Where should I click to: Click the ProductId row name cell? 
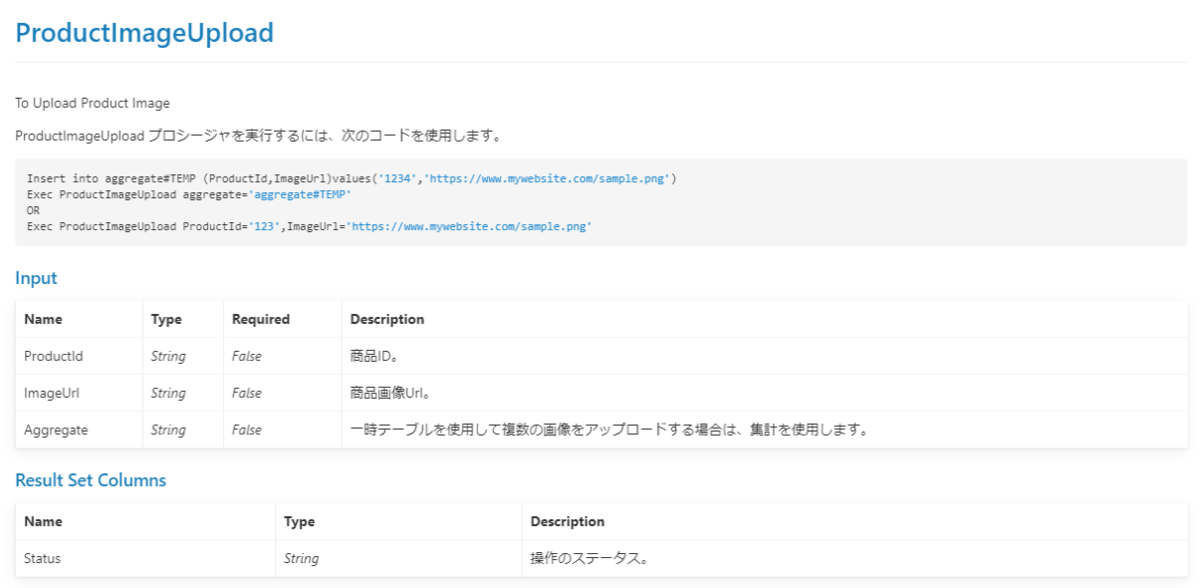click(53, 356)
